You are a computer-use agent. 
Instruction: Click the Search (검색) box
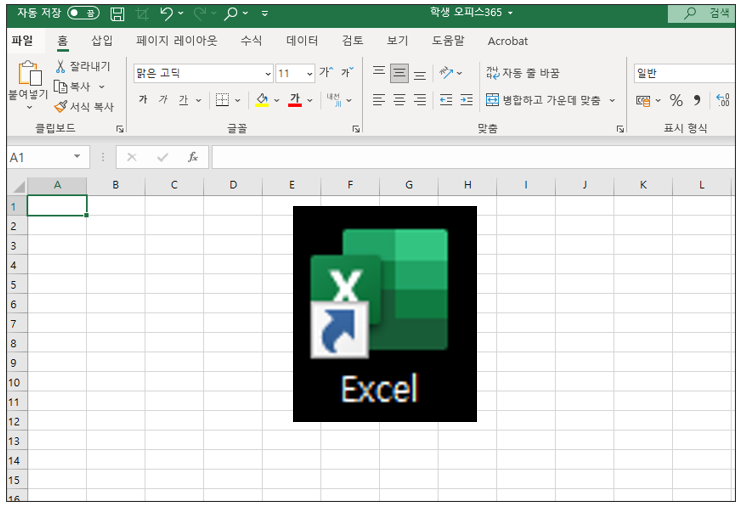(701, 13)
